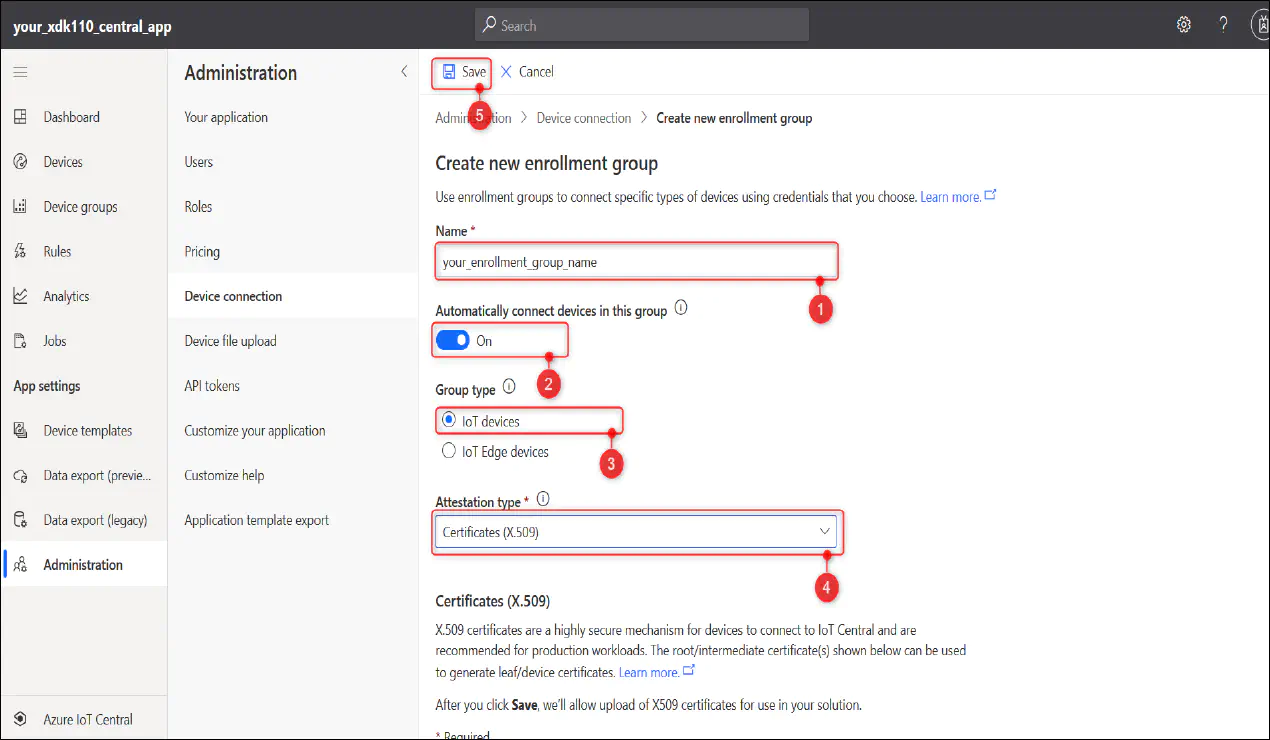
Task: Collapse the Administration panel chevron
Action: [x=404, y=72]
